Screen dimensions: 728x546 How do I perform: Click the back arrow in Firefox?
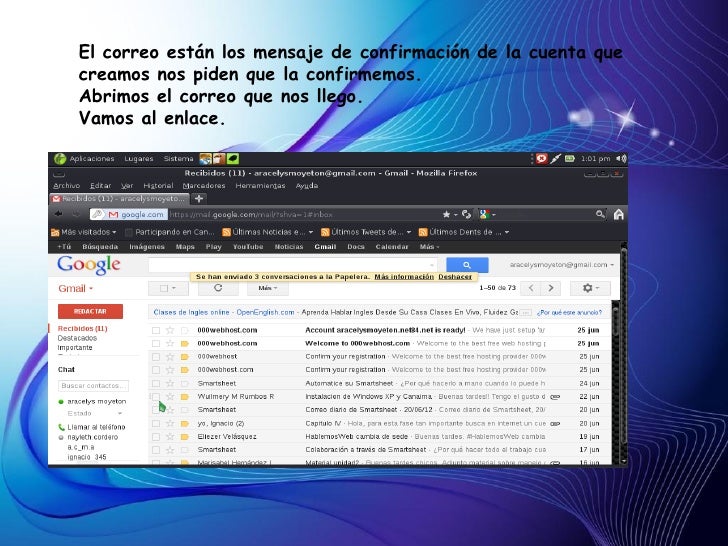[x=58, y=214]
